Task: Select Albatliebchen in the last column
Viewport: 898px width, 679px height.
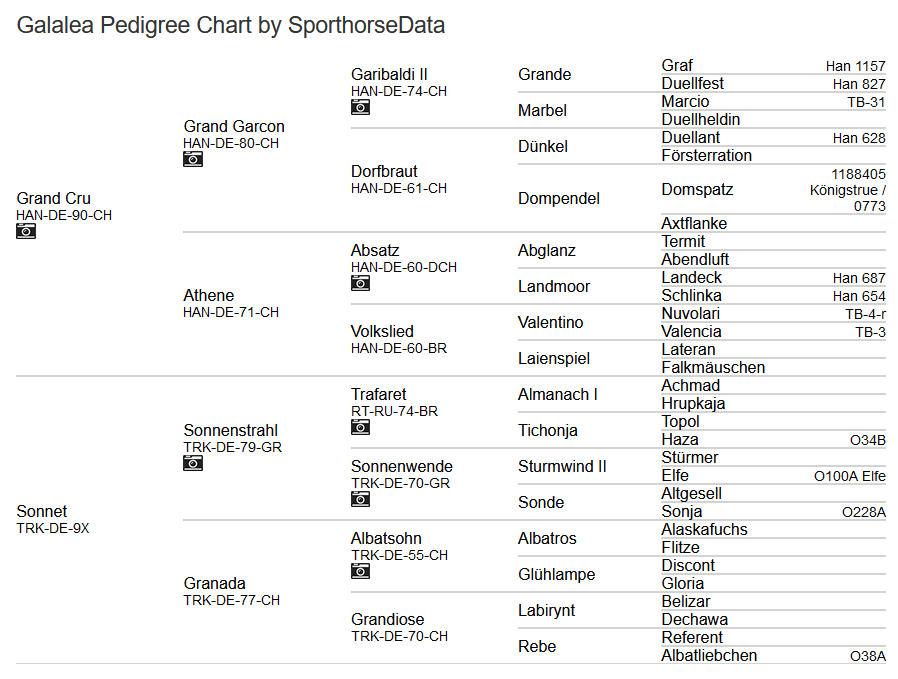Action: (x=709, y=656)
